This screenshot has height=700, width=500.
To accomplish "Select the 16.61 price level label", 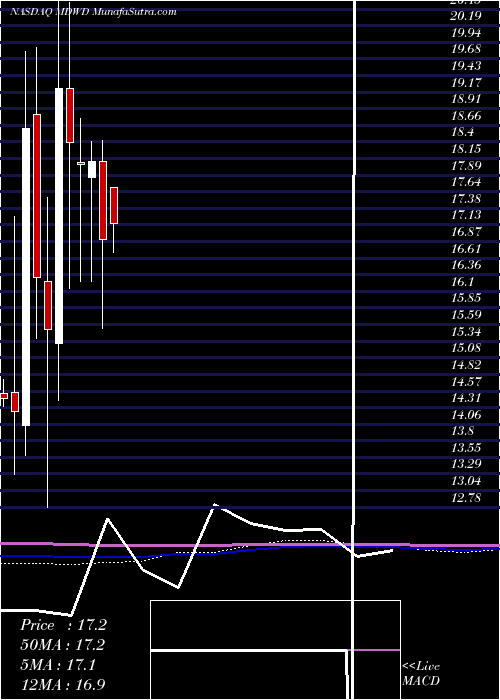I will (467, 249).
